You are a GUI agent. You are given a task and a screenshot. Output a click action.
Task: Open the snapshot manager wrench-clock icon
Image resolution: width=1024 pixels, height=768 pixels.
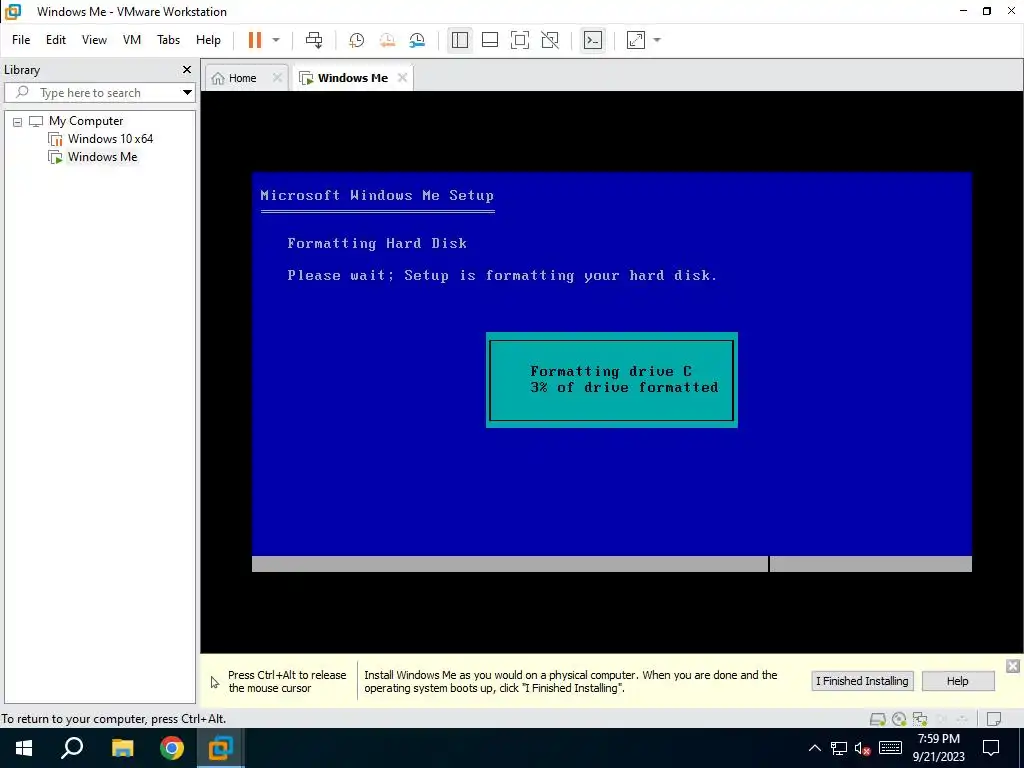[417, 40]
